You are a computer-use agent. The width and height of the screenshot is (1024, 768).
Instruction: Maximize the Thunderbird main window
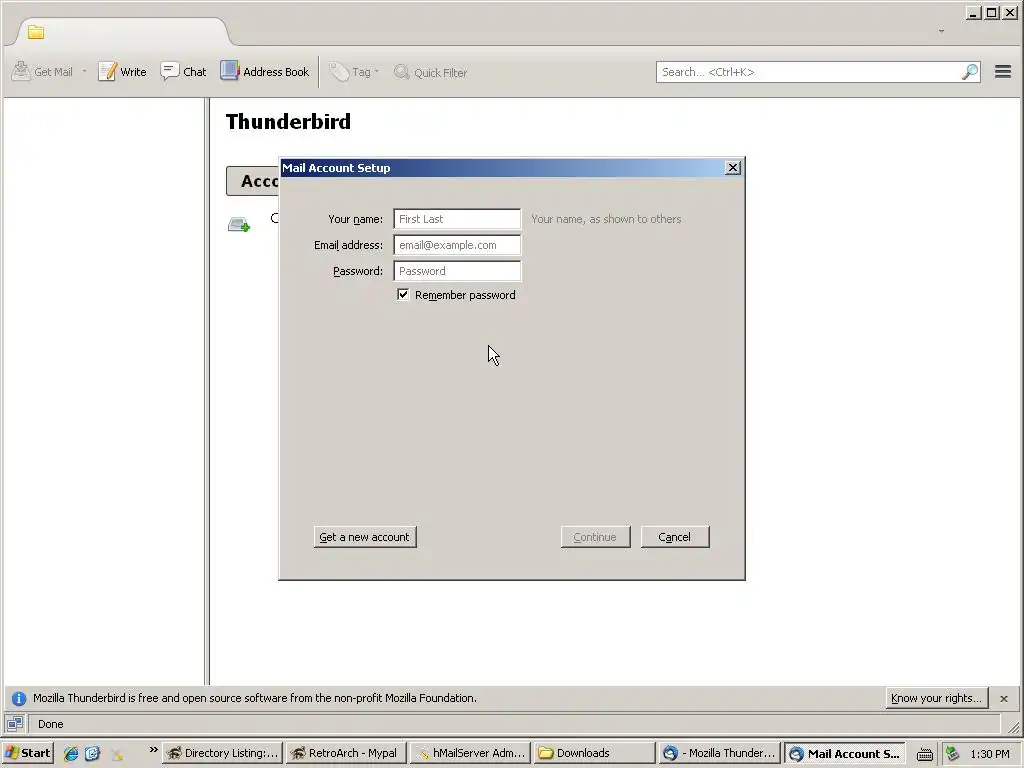coord(991,12)
